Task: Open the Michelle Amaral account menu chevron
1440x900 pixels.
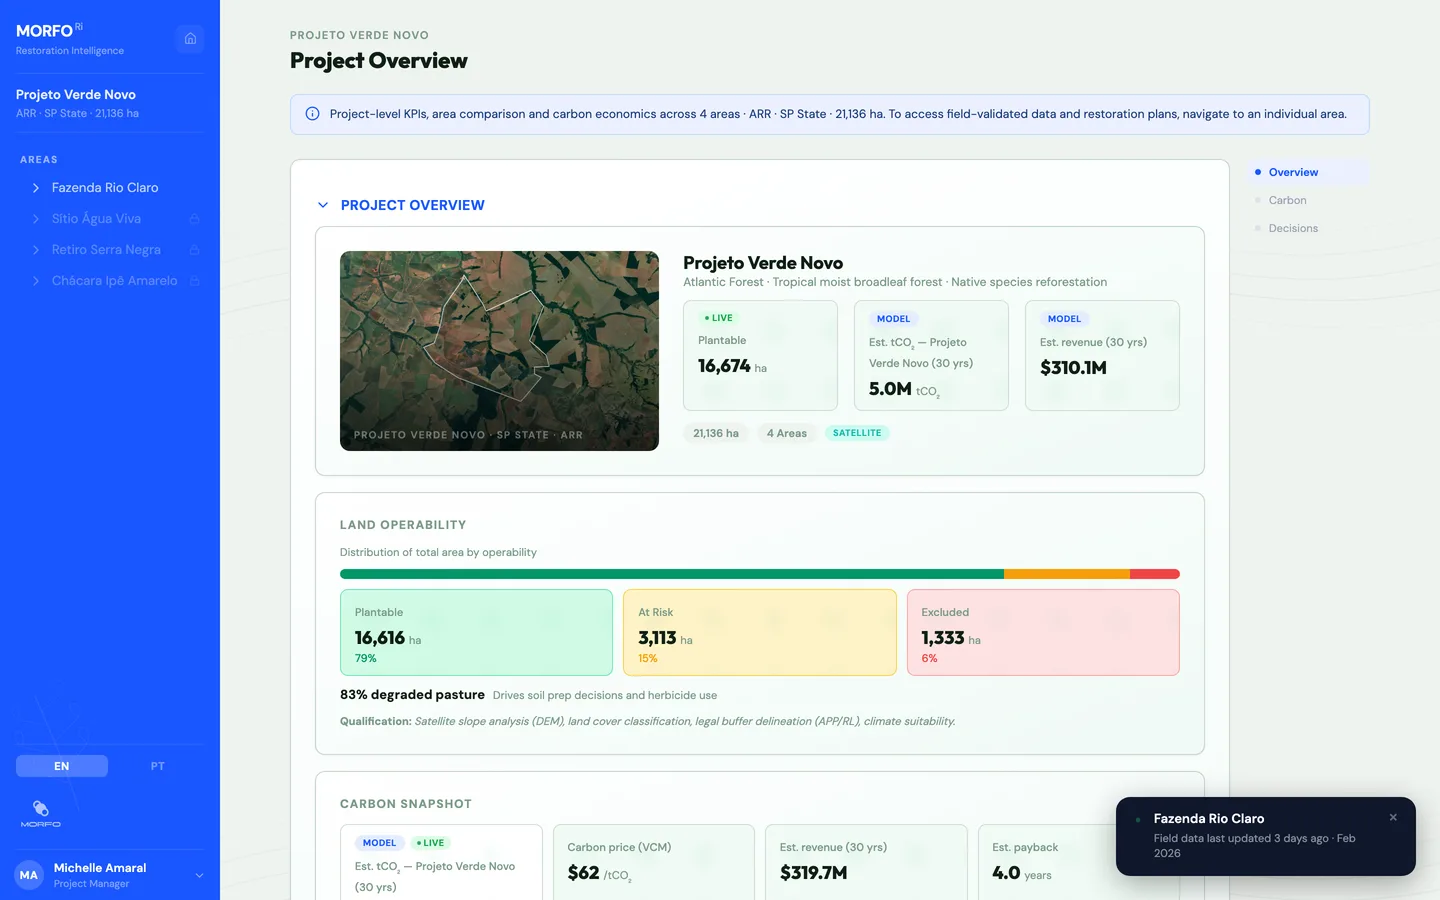Action: (198, 875)
